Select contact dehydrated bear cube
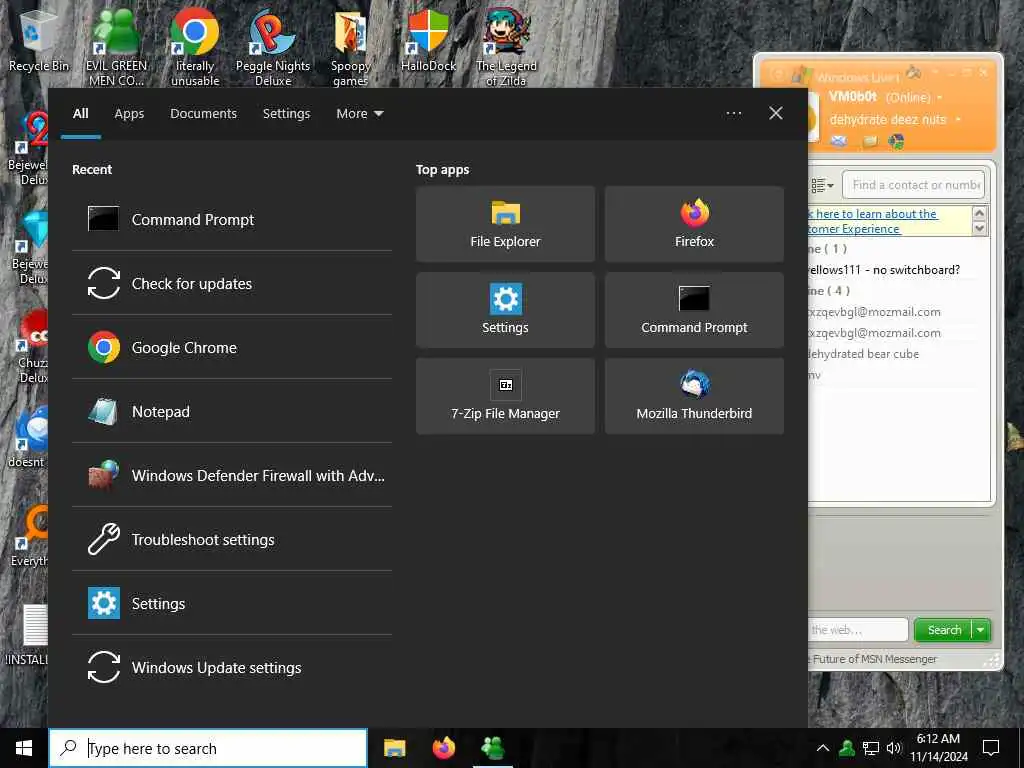Viewport: 1024px width, 768px height. coord(863,354)
